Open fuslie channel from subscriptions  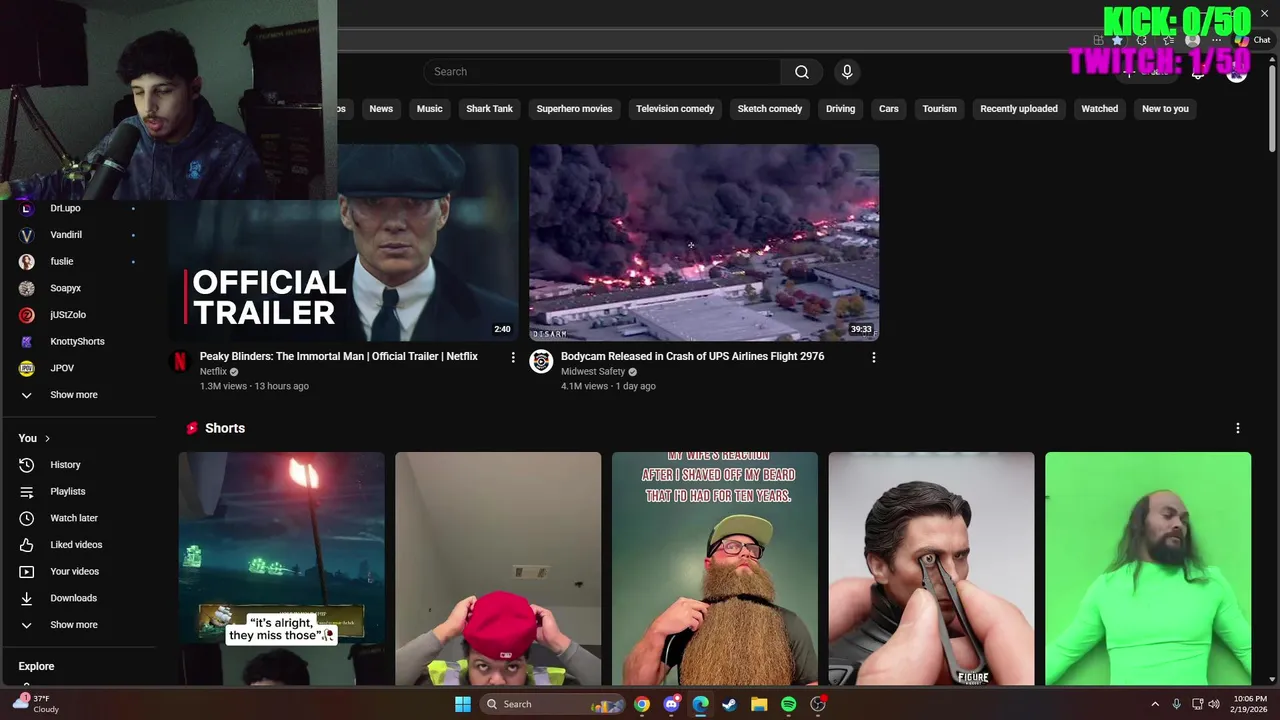[62, 262]
